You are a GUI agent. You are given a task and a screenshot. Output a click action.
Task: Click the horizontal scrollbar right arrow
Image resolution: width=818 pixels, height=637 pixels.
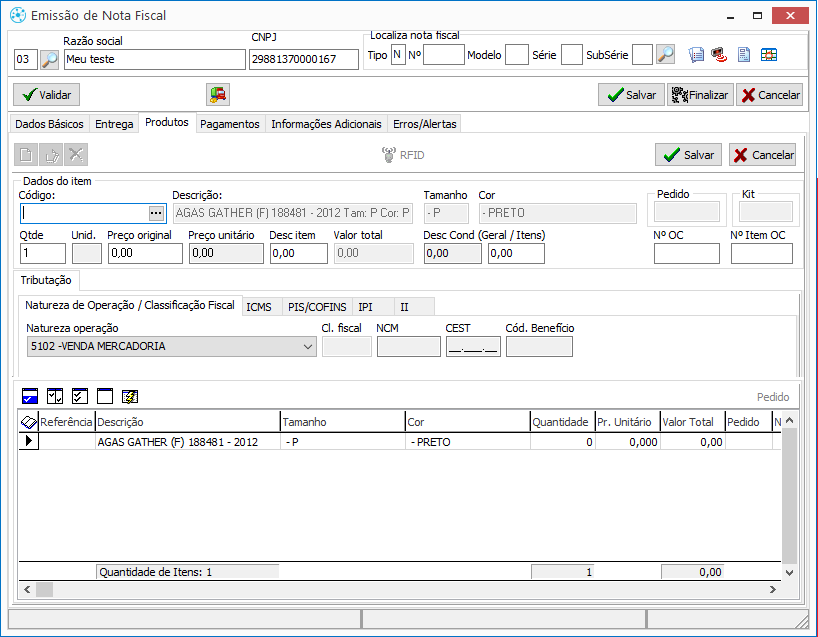773,590
